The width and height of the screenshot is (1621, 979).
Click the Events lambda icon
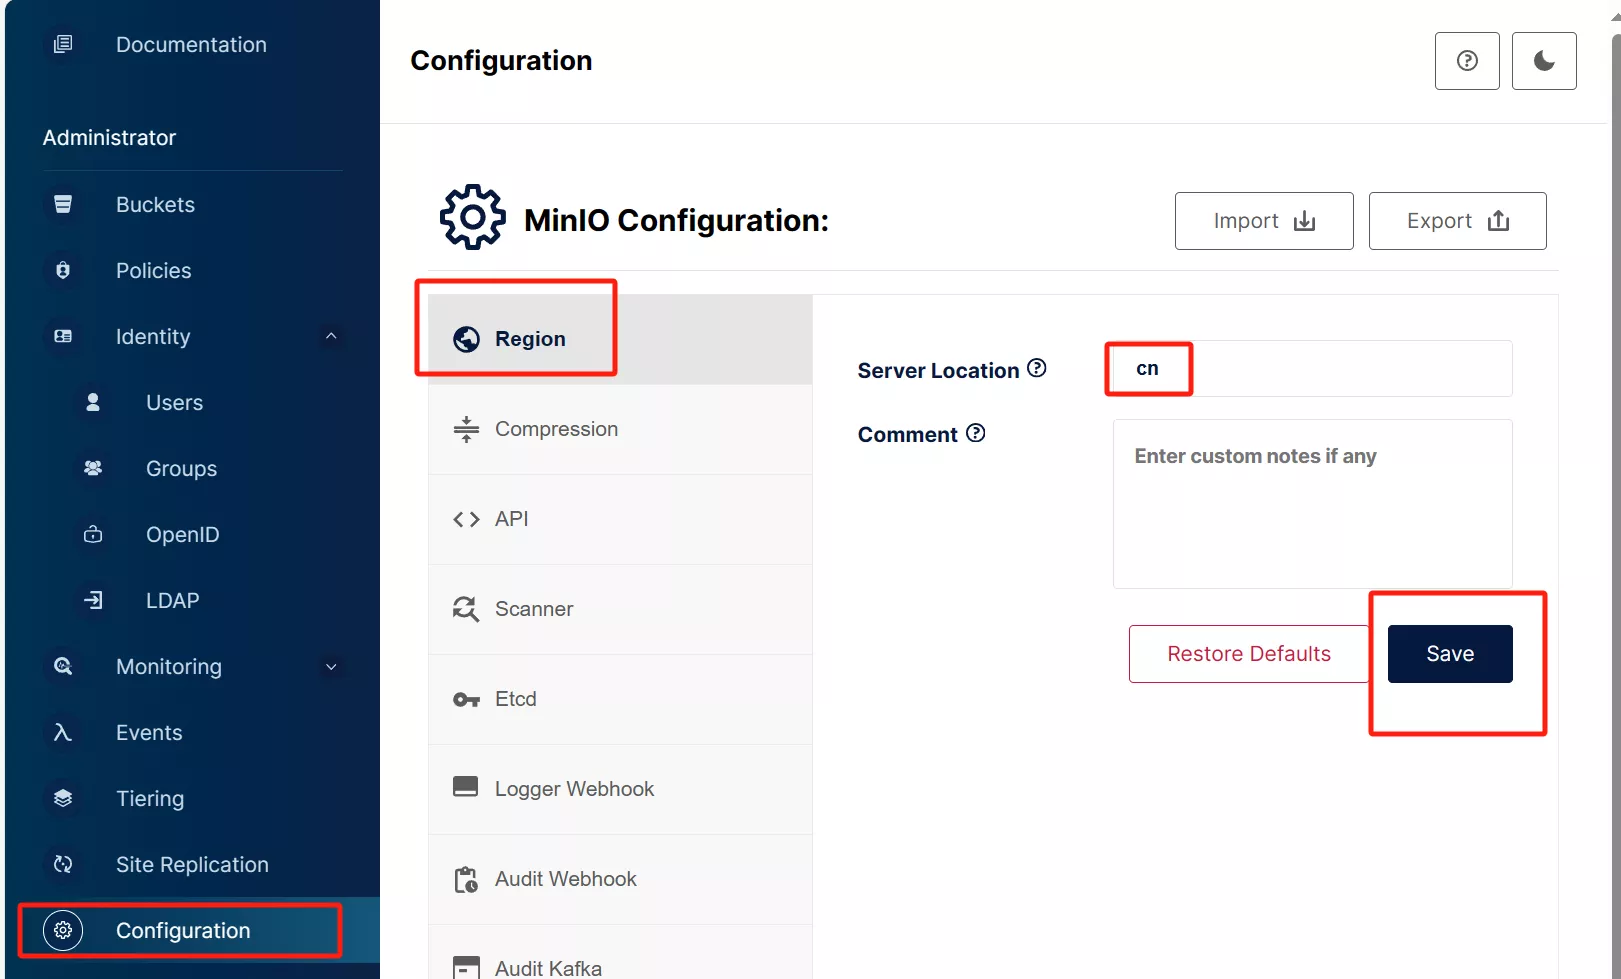[x=63, y=733]
